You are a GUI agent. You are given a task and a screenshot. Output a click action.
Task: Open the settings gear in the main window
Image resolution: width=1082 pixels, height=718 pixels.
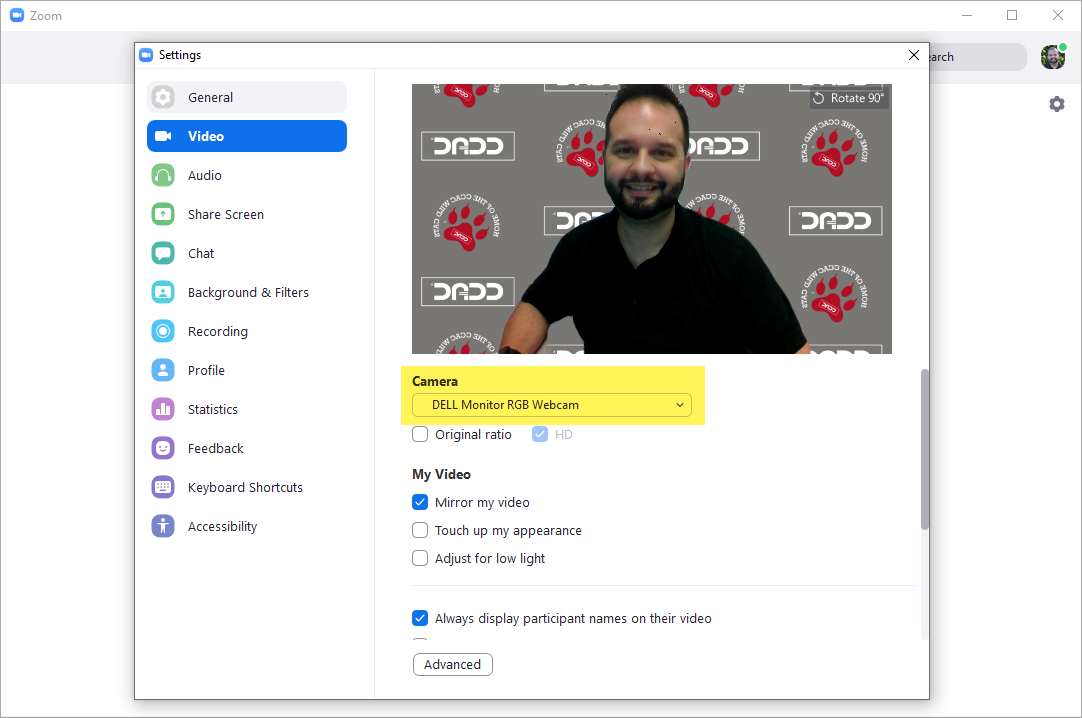point(1057,104)
